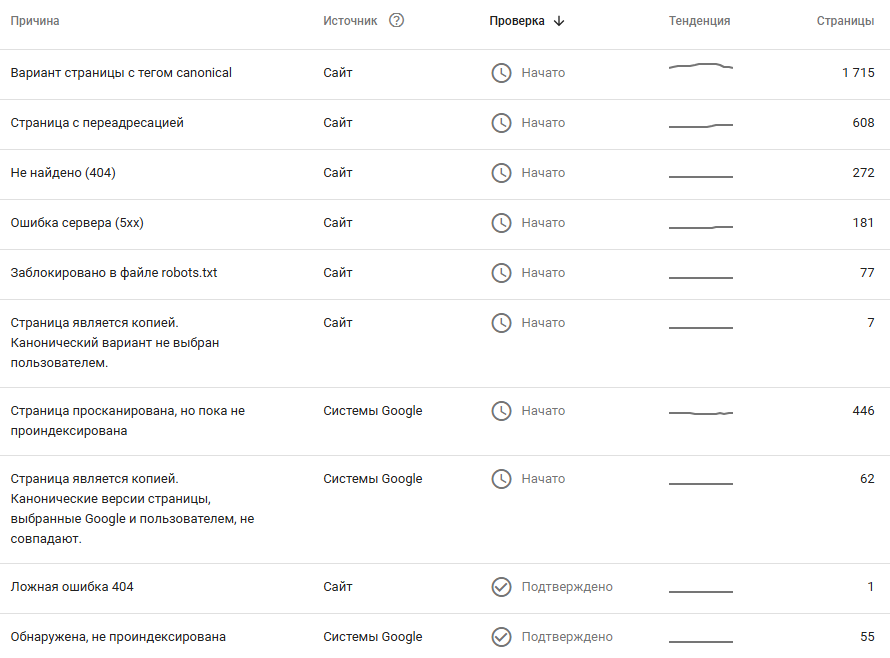Image resolution: width=890 pixels, height=658 pixels.
Task: Click clock icon in Страница с переадресацией row
Action: 501,123
